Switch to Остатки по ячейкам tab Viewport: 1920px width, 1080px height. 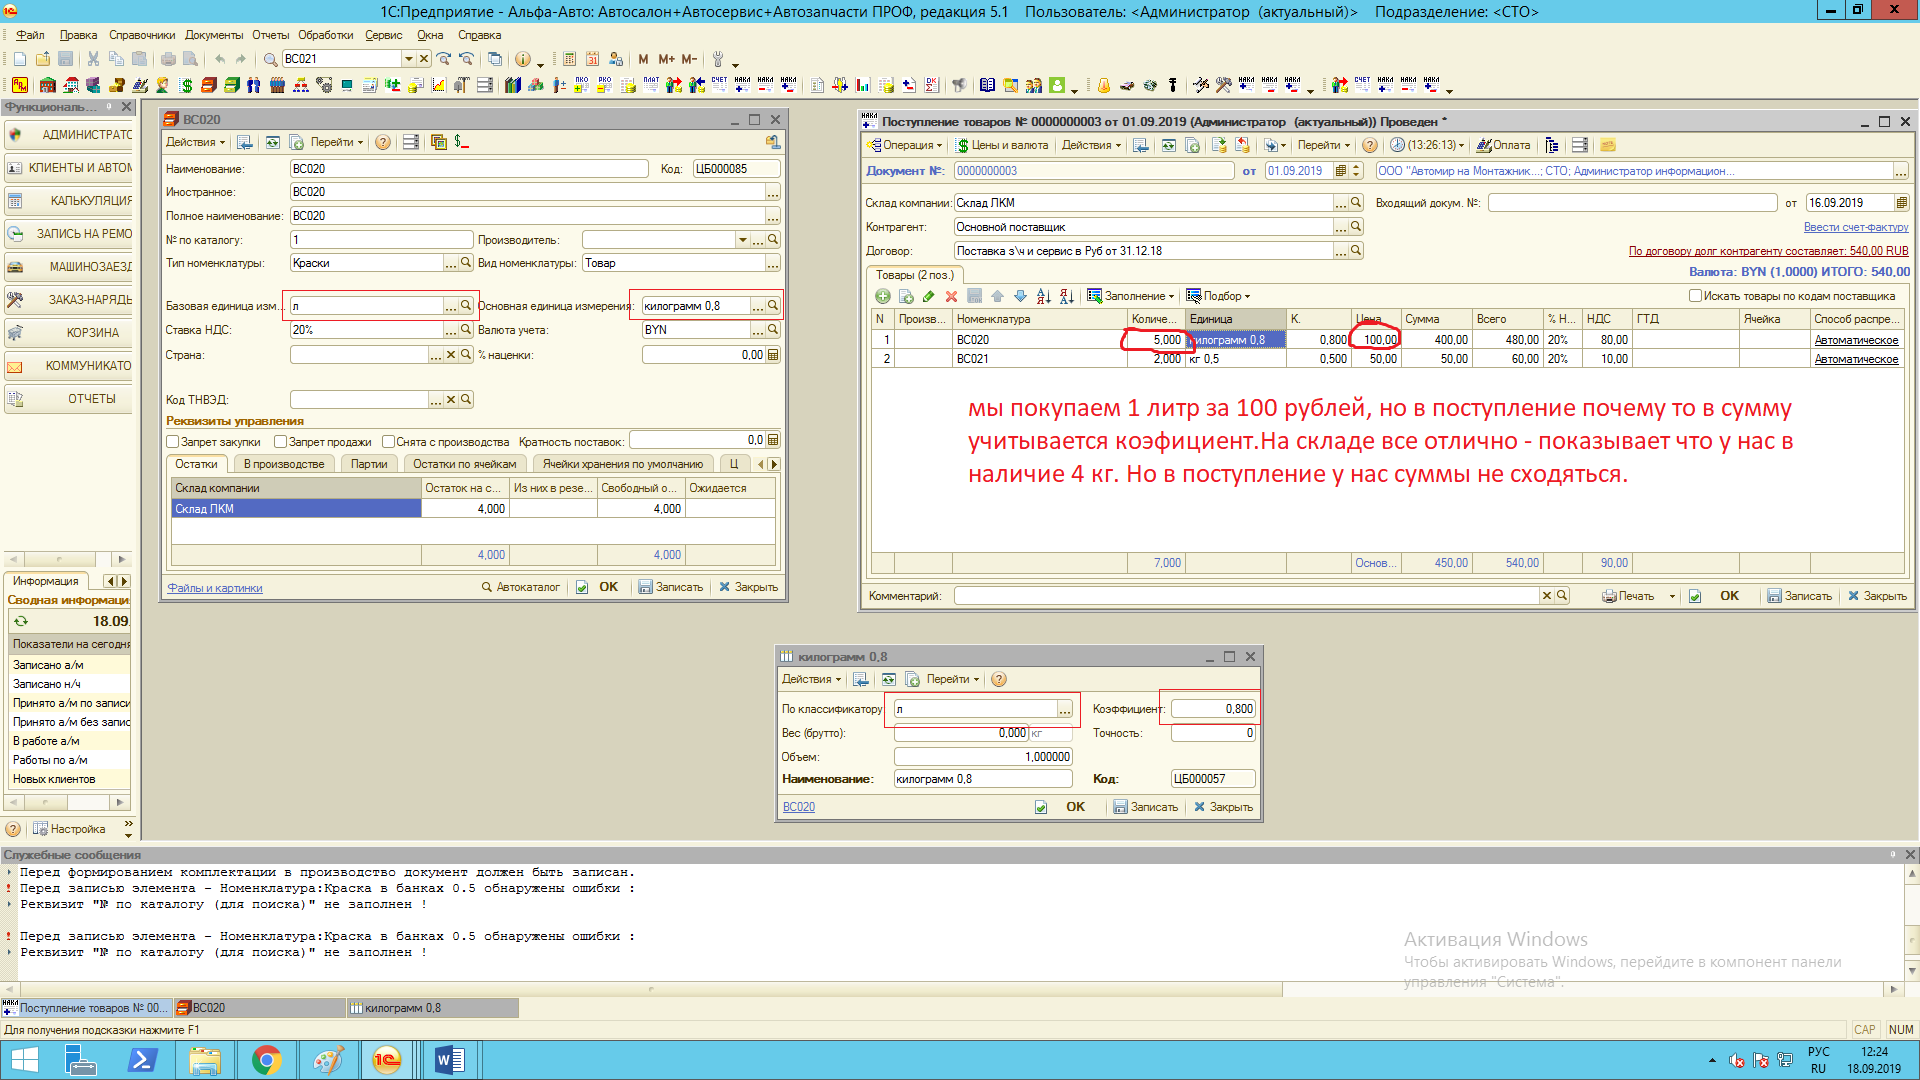[464, 464]
